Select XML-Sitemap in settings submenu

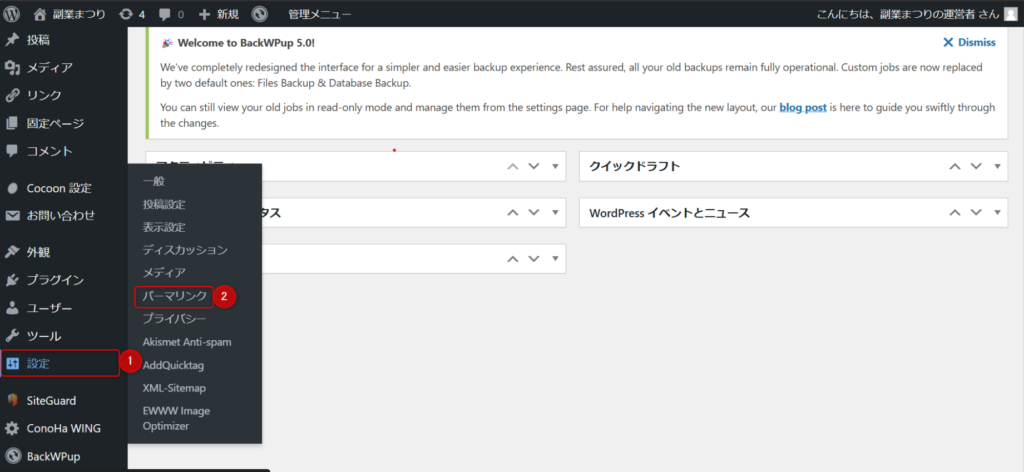click(x=174, y=388)
